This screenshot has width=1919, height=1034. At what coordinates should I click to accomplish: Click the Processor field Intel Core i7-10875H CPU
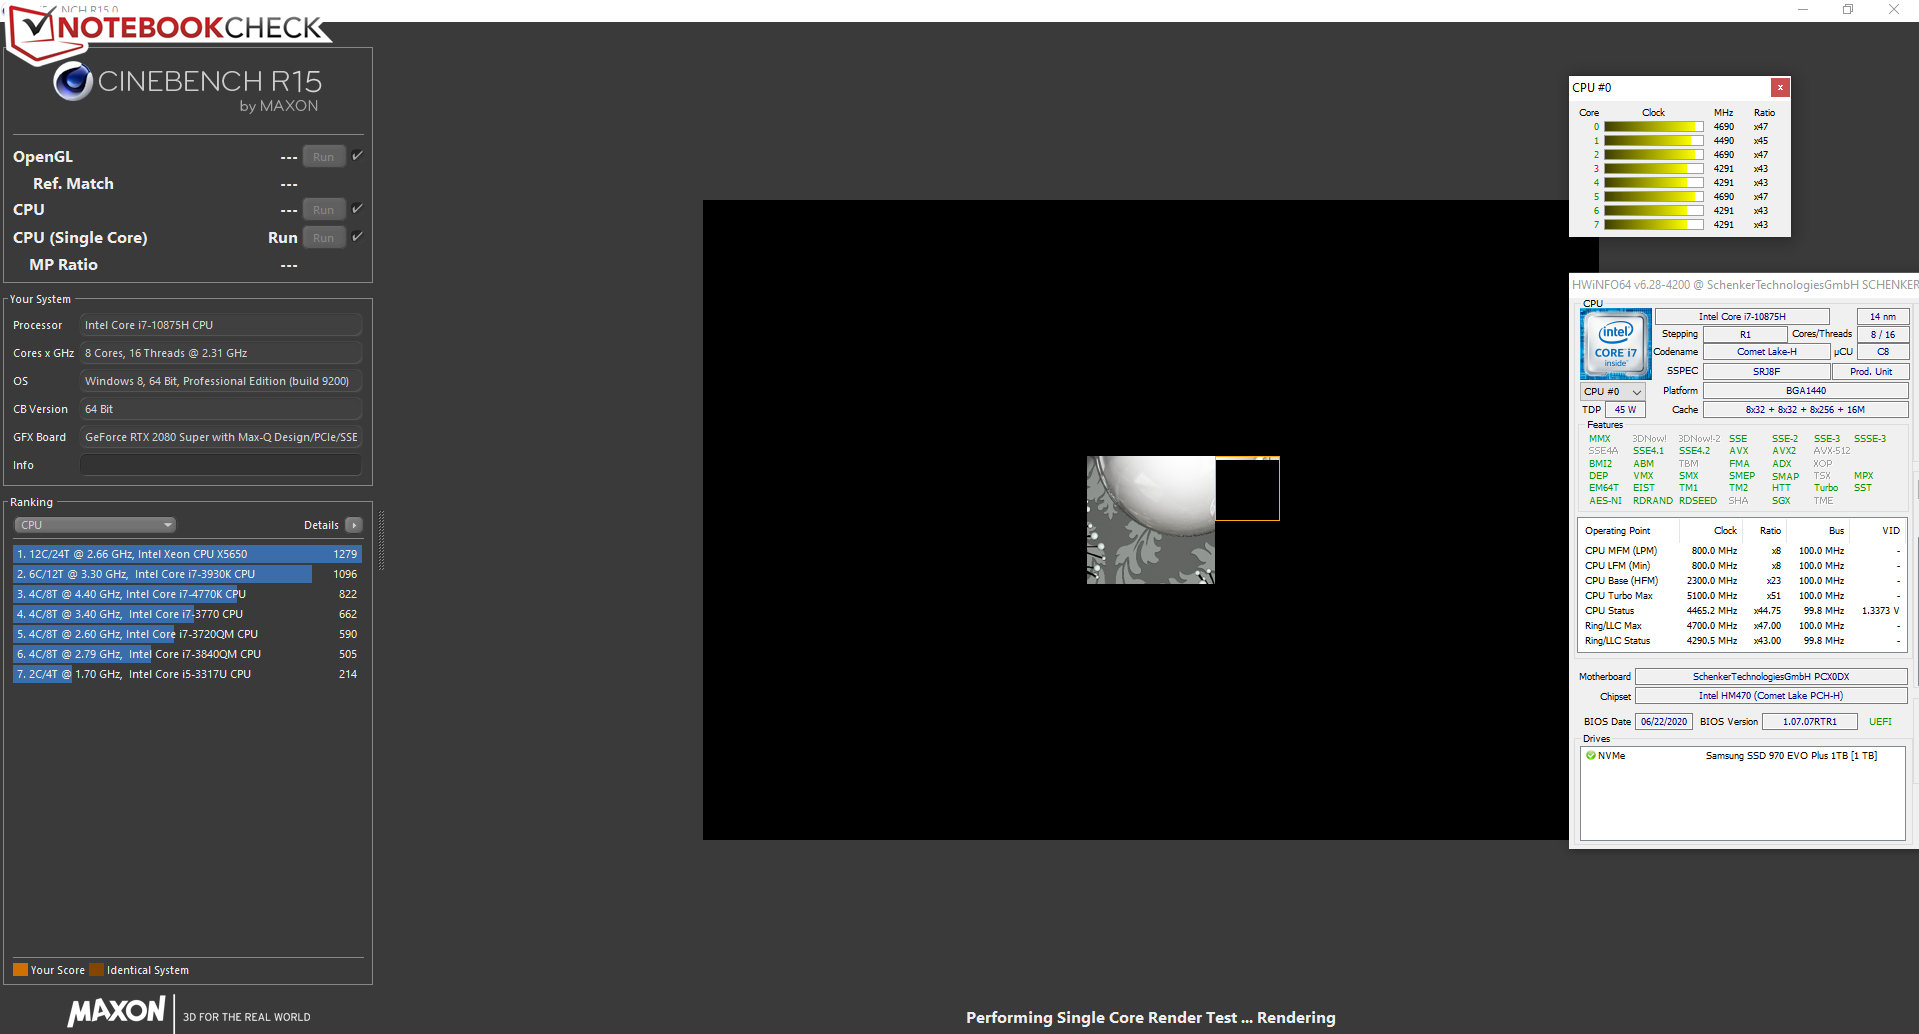[221, 325]
